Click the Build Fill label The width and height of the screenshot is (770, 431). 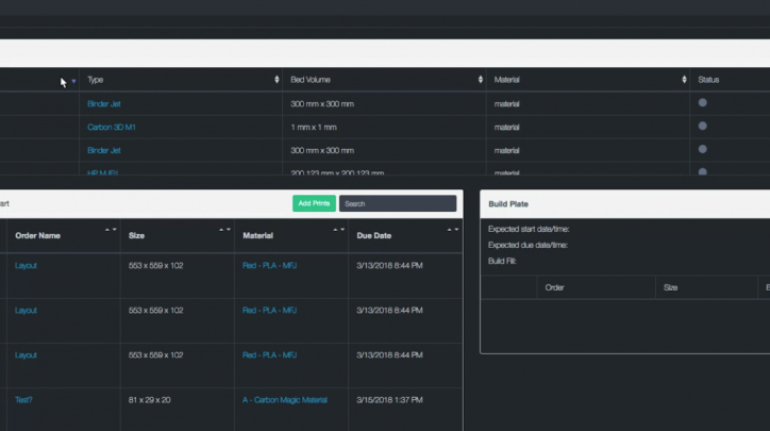point(502,261)
